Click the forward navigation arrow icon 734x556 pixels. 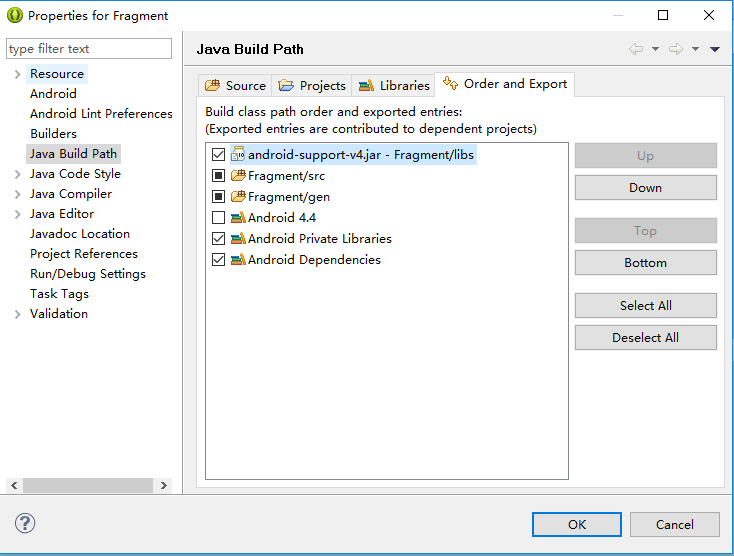[675, 49]
